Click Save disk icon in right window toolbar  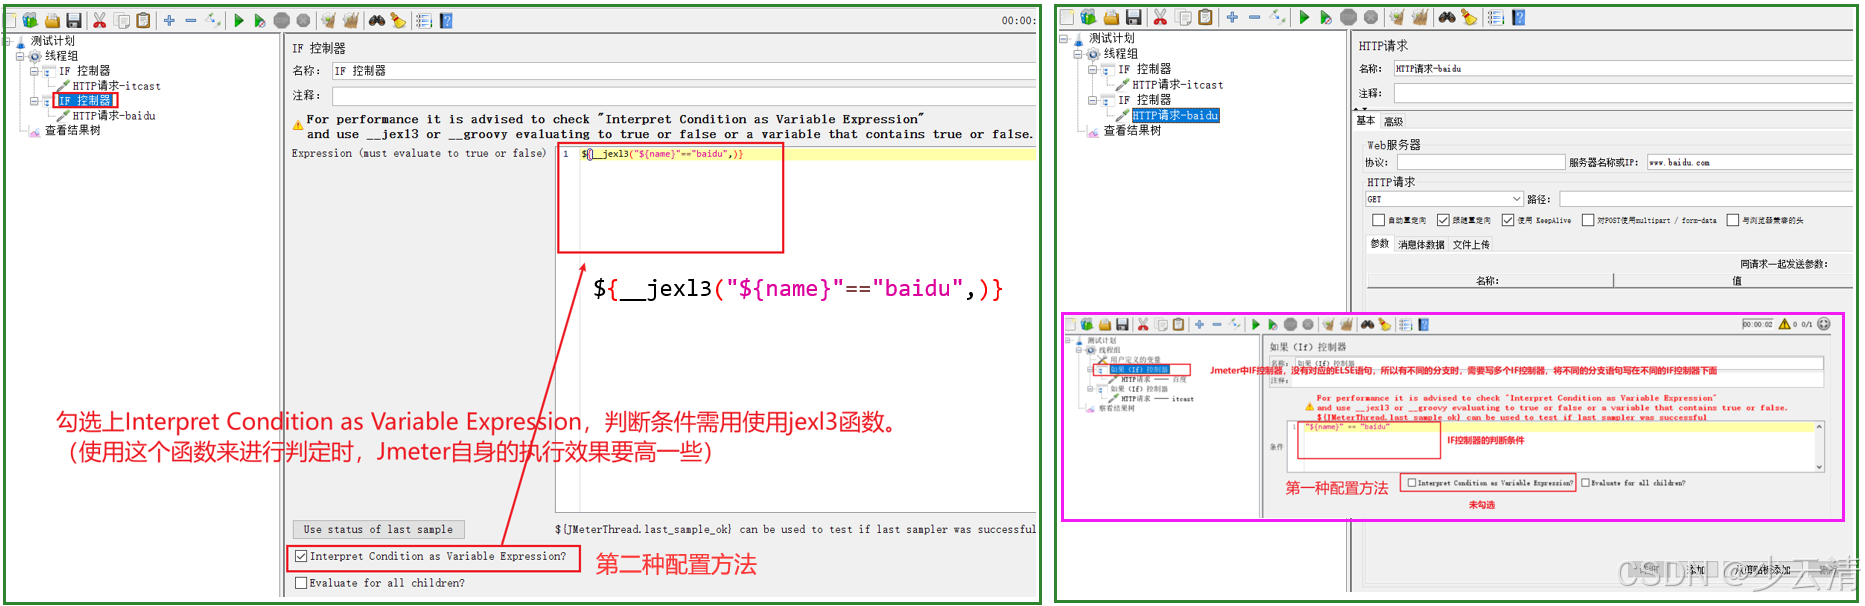(1134, 17)
